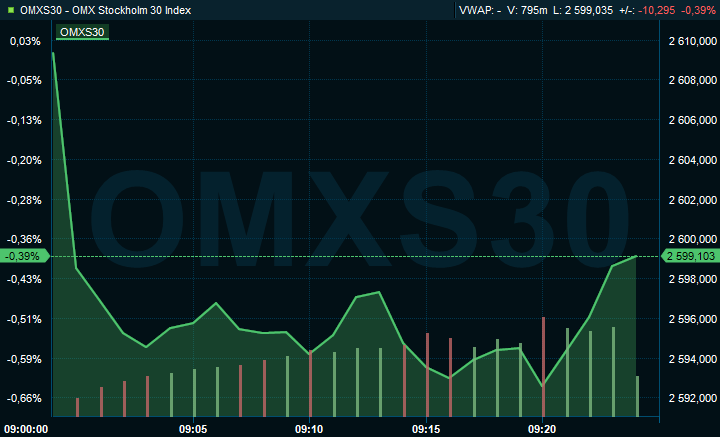Screen dimensions: 720x437
Task: Click the green -0,39% left axis marker
Action: pyautogui.click(x=24, y=256)
